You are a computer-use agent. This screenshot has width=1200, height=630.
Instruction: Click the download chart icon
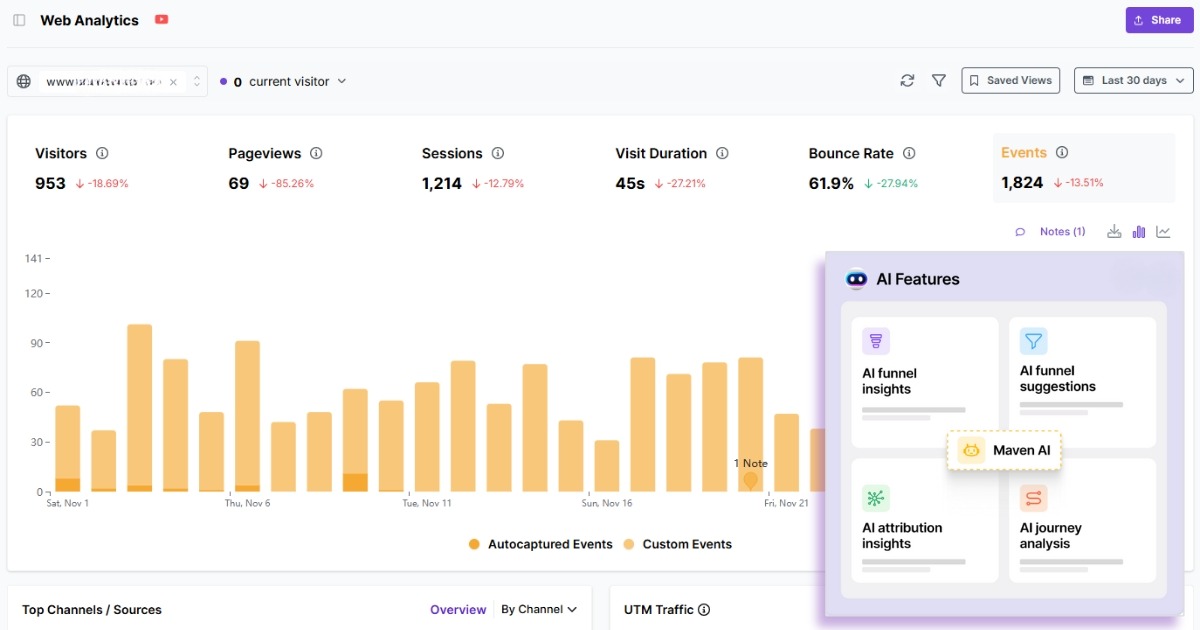[1114, 231]
